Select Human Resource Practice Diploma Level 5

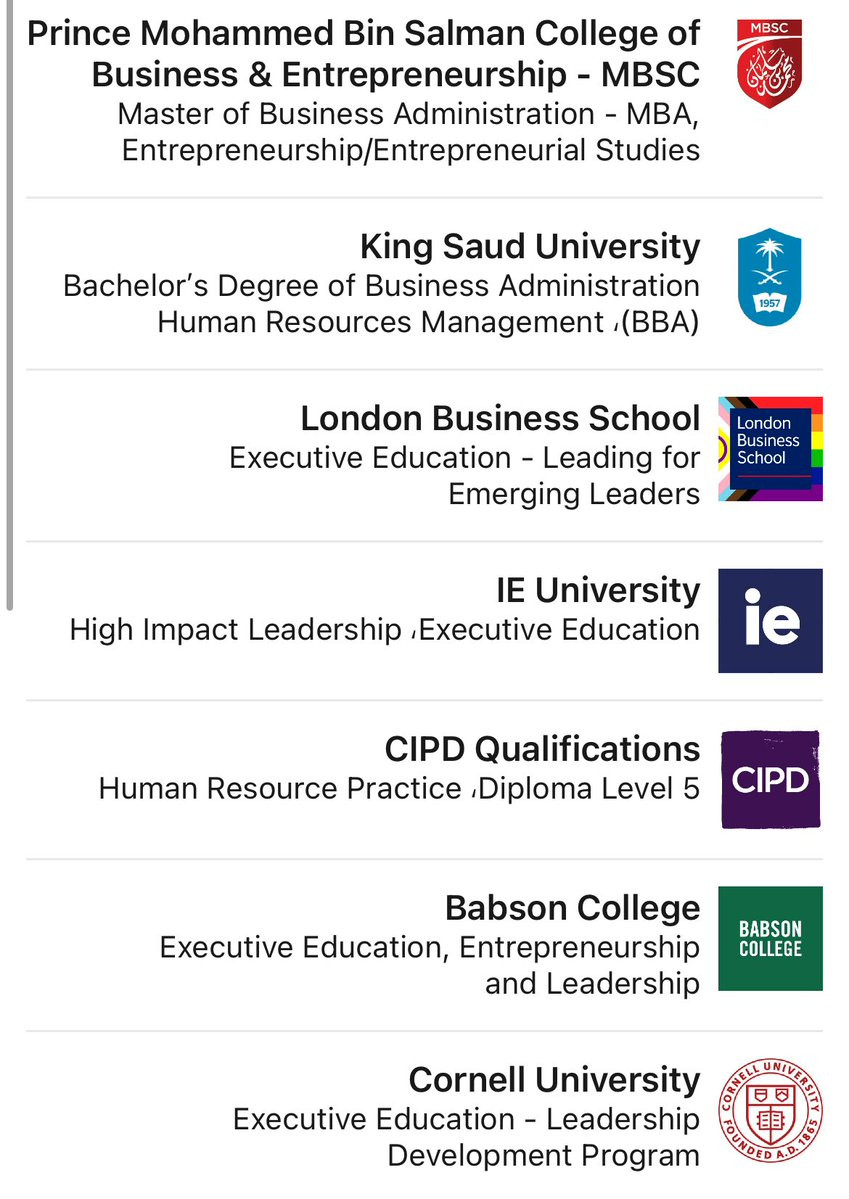(399, 788)
